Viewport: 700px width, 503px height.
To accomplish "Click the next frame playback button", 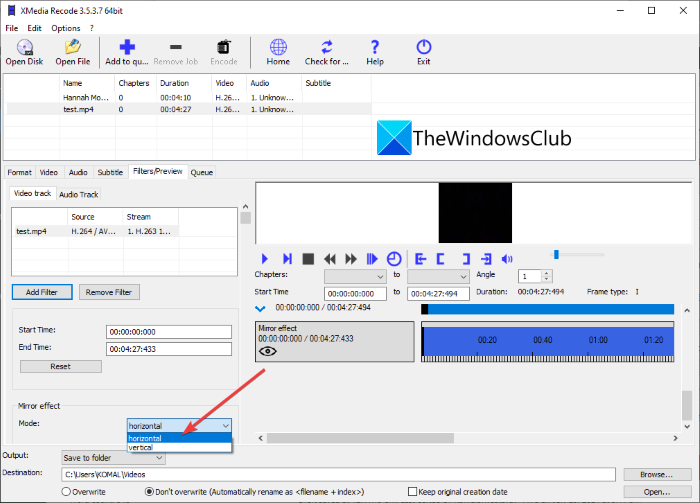I will coord(287,259).
